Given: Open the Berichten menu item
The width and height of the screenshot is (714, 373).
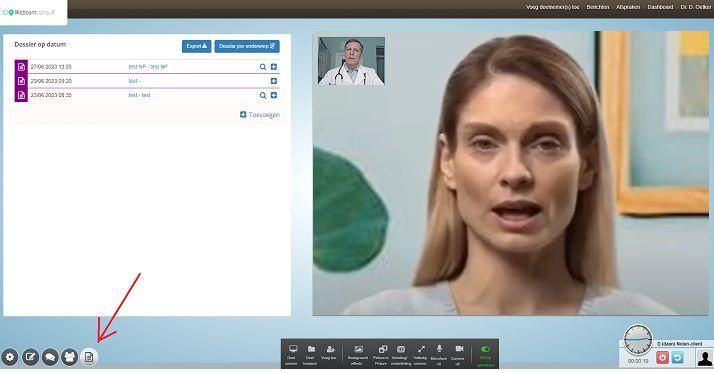Looking at the screenshot, I should pyautogui.click(x=597, y=7).
